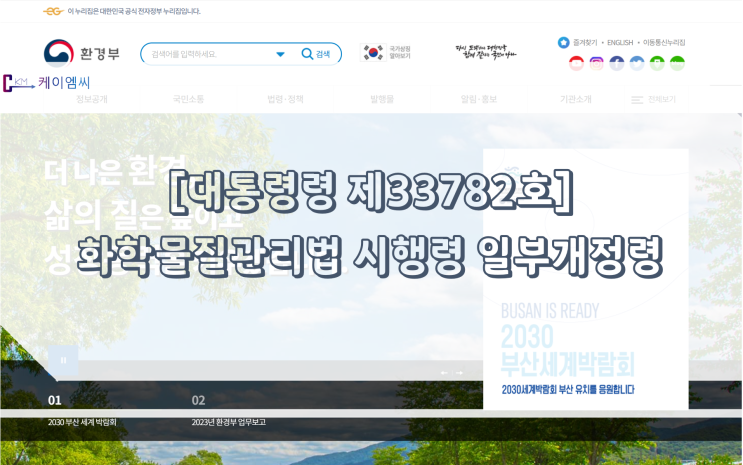The width and height of the screenshot is (743, 465).
Task: Open the Naver Blog green icon
Action: point(677,63)
